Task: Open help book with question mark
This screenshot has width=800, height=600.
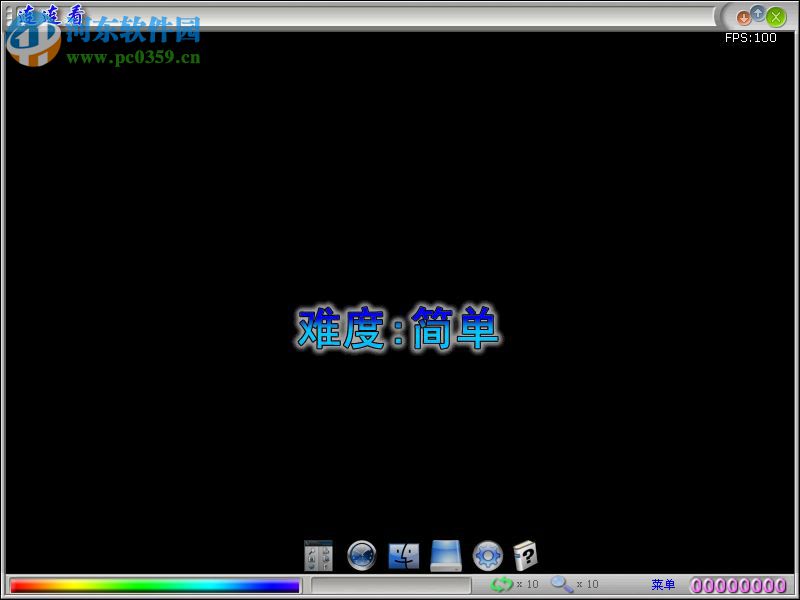Action: (x=526, y=555)
